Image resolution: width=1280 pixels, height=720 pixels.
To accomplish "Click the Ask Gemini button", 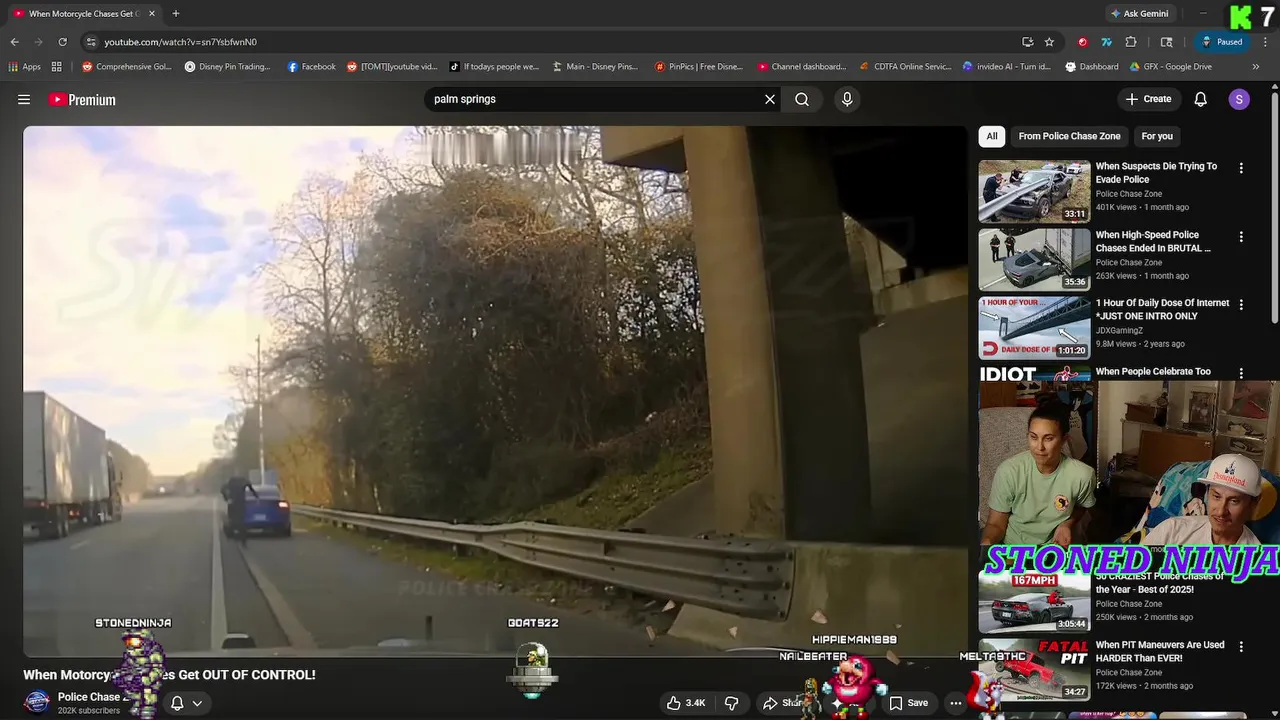I will point(1139,14).
